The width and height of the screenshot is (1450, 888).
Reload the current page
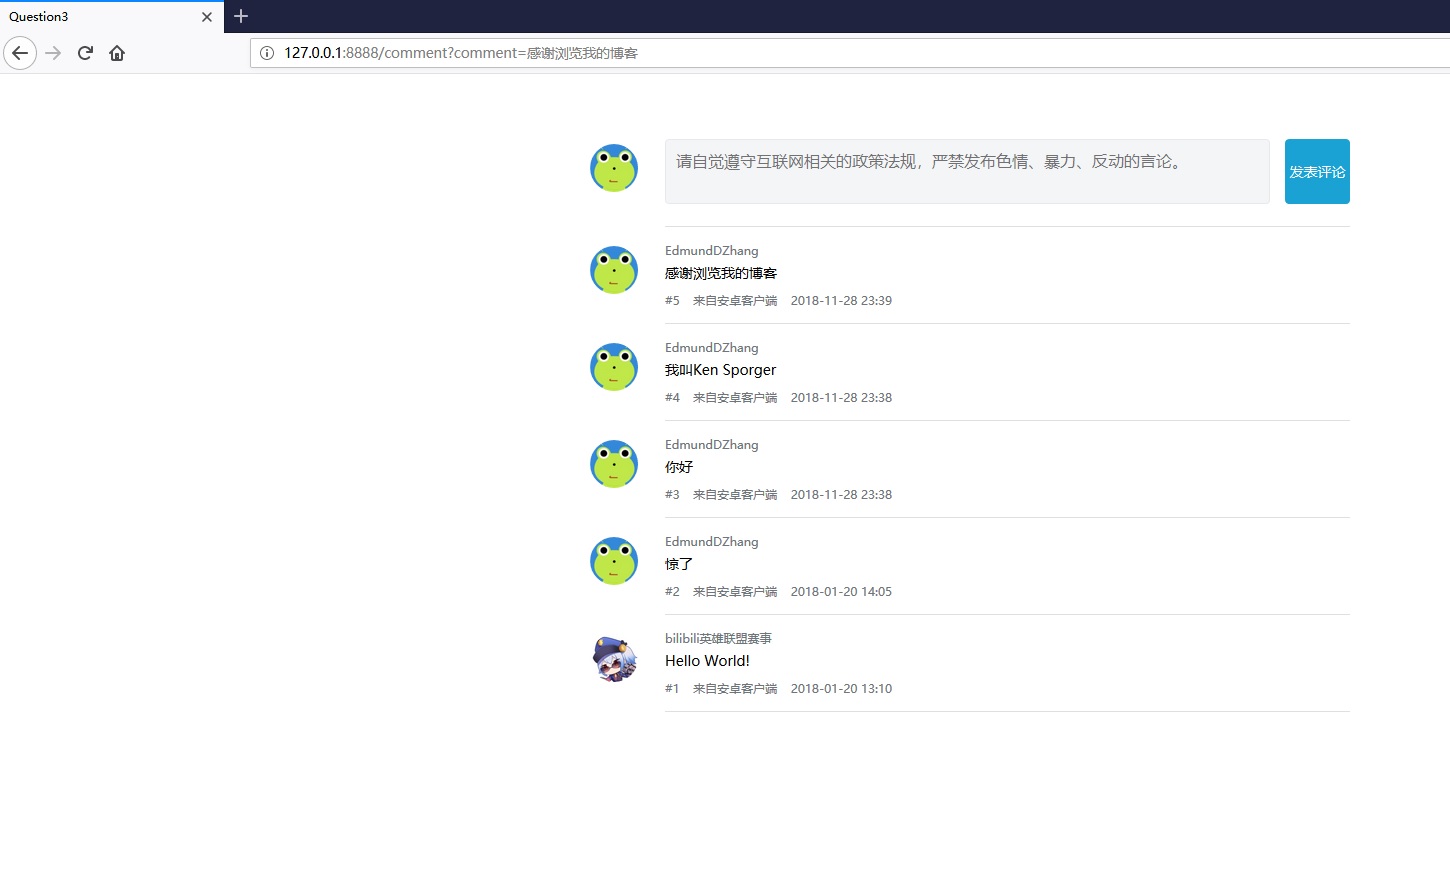(x=85, y=53)
